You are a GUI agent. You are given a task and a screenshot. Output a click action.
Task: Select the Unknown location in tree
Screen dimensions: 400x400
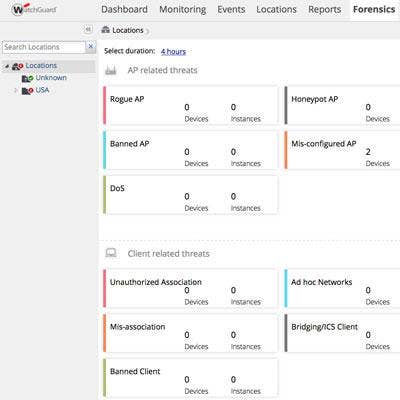51,78
